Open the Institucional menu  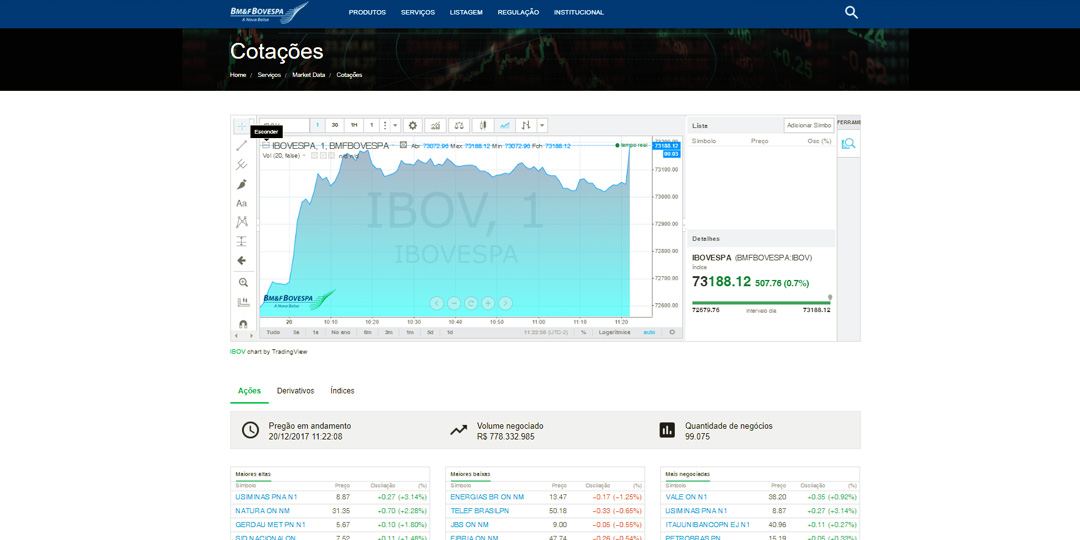(579, 12)
